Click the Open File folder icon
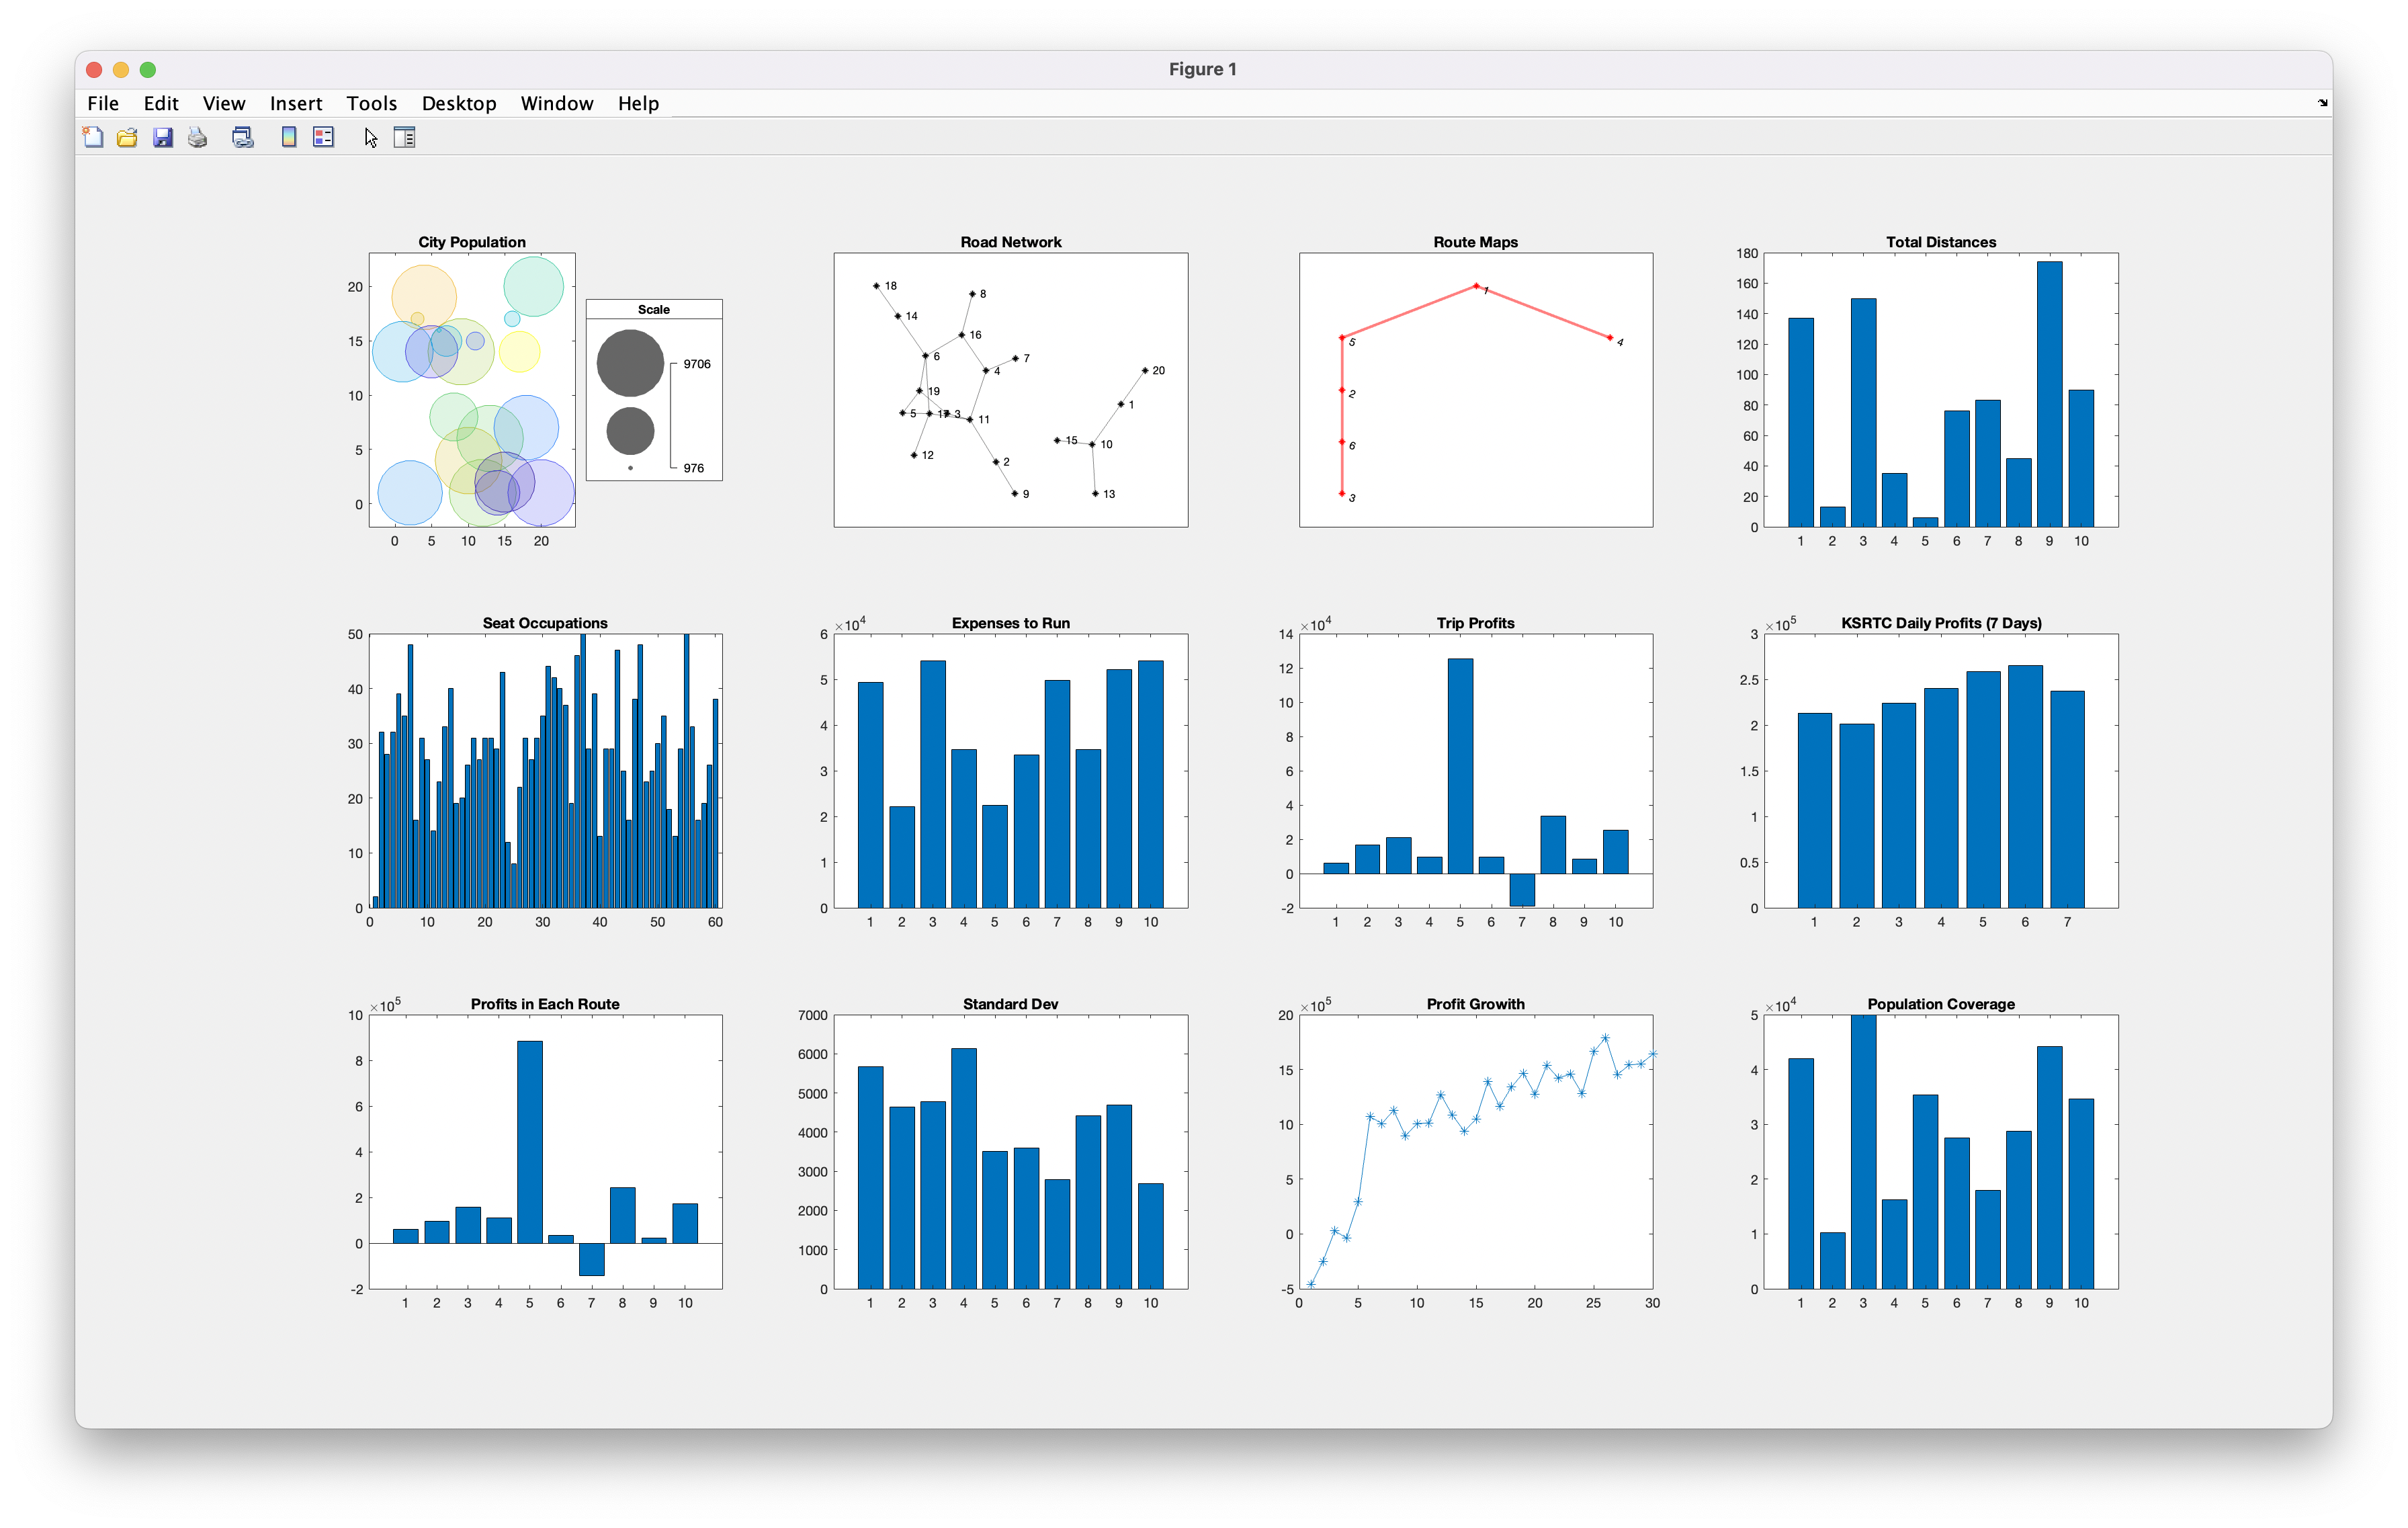Screen dimensions: 2408x1528 [x=127, y=137]
